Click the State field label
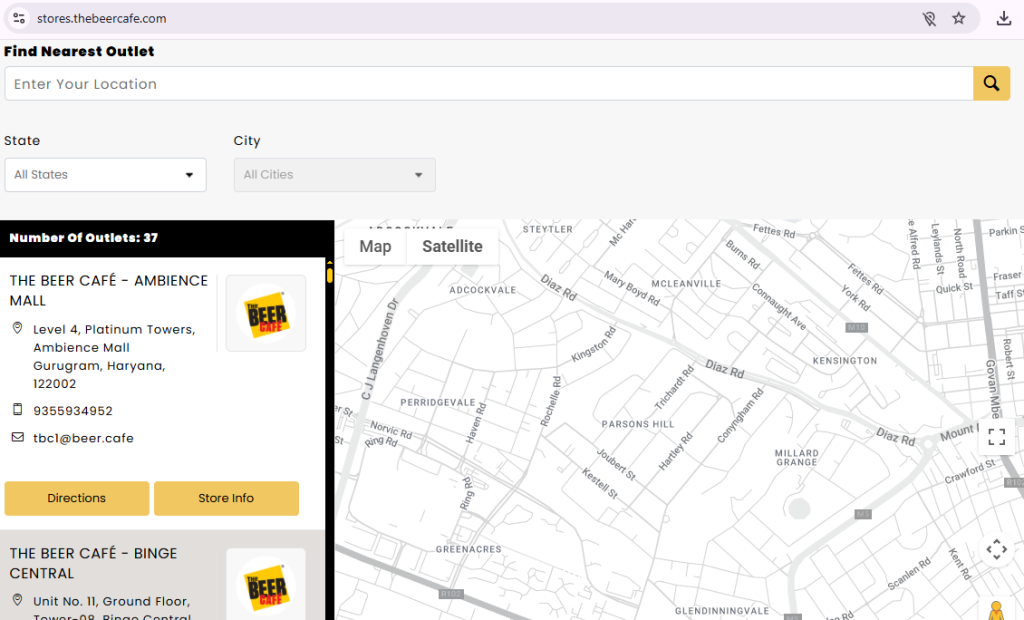Viewport: 1024px width, 620px height. click(x=22, y=140)
